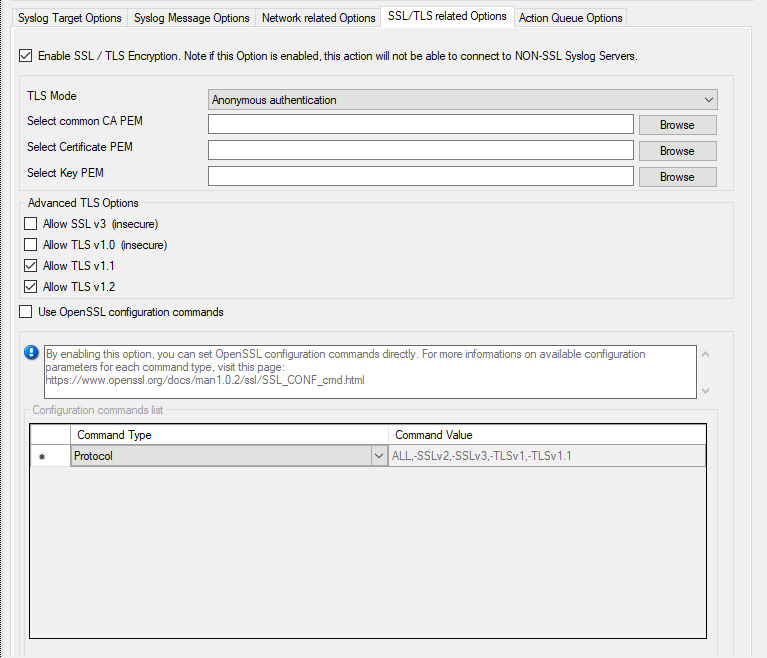Click the Command Value cell
This screenshot has width=767, height=658.
(x=547, y=456)
